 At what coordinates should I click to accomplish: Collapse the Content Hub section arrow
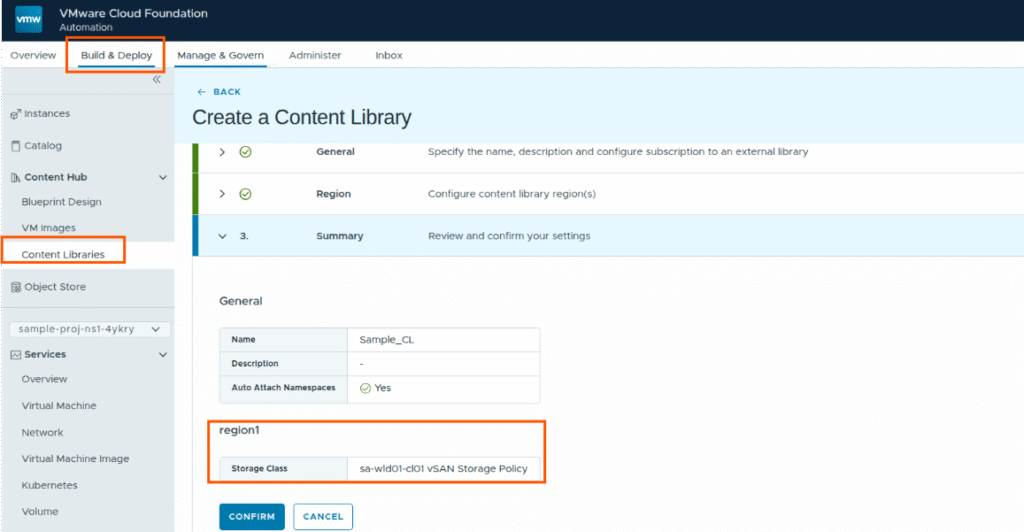[163, 178]
